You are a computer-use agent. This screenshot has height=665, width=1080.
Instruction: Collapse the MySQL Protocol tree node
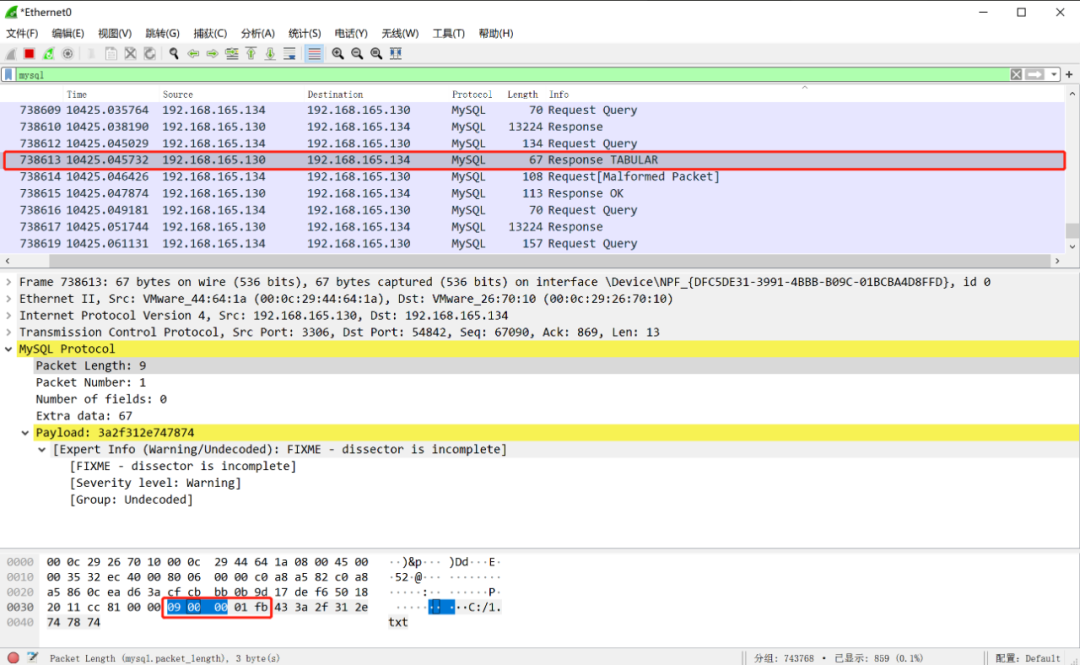10,349
